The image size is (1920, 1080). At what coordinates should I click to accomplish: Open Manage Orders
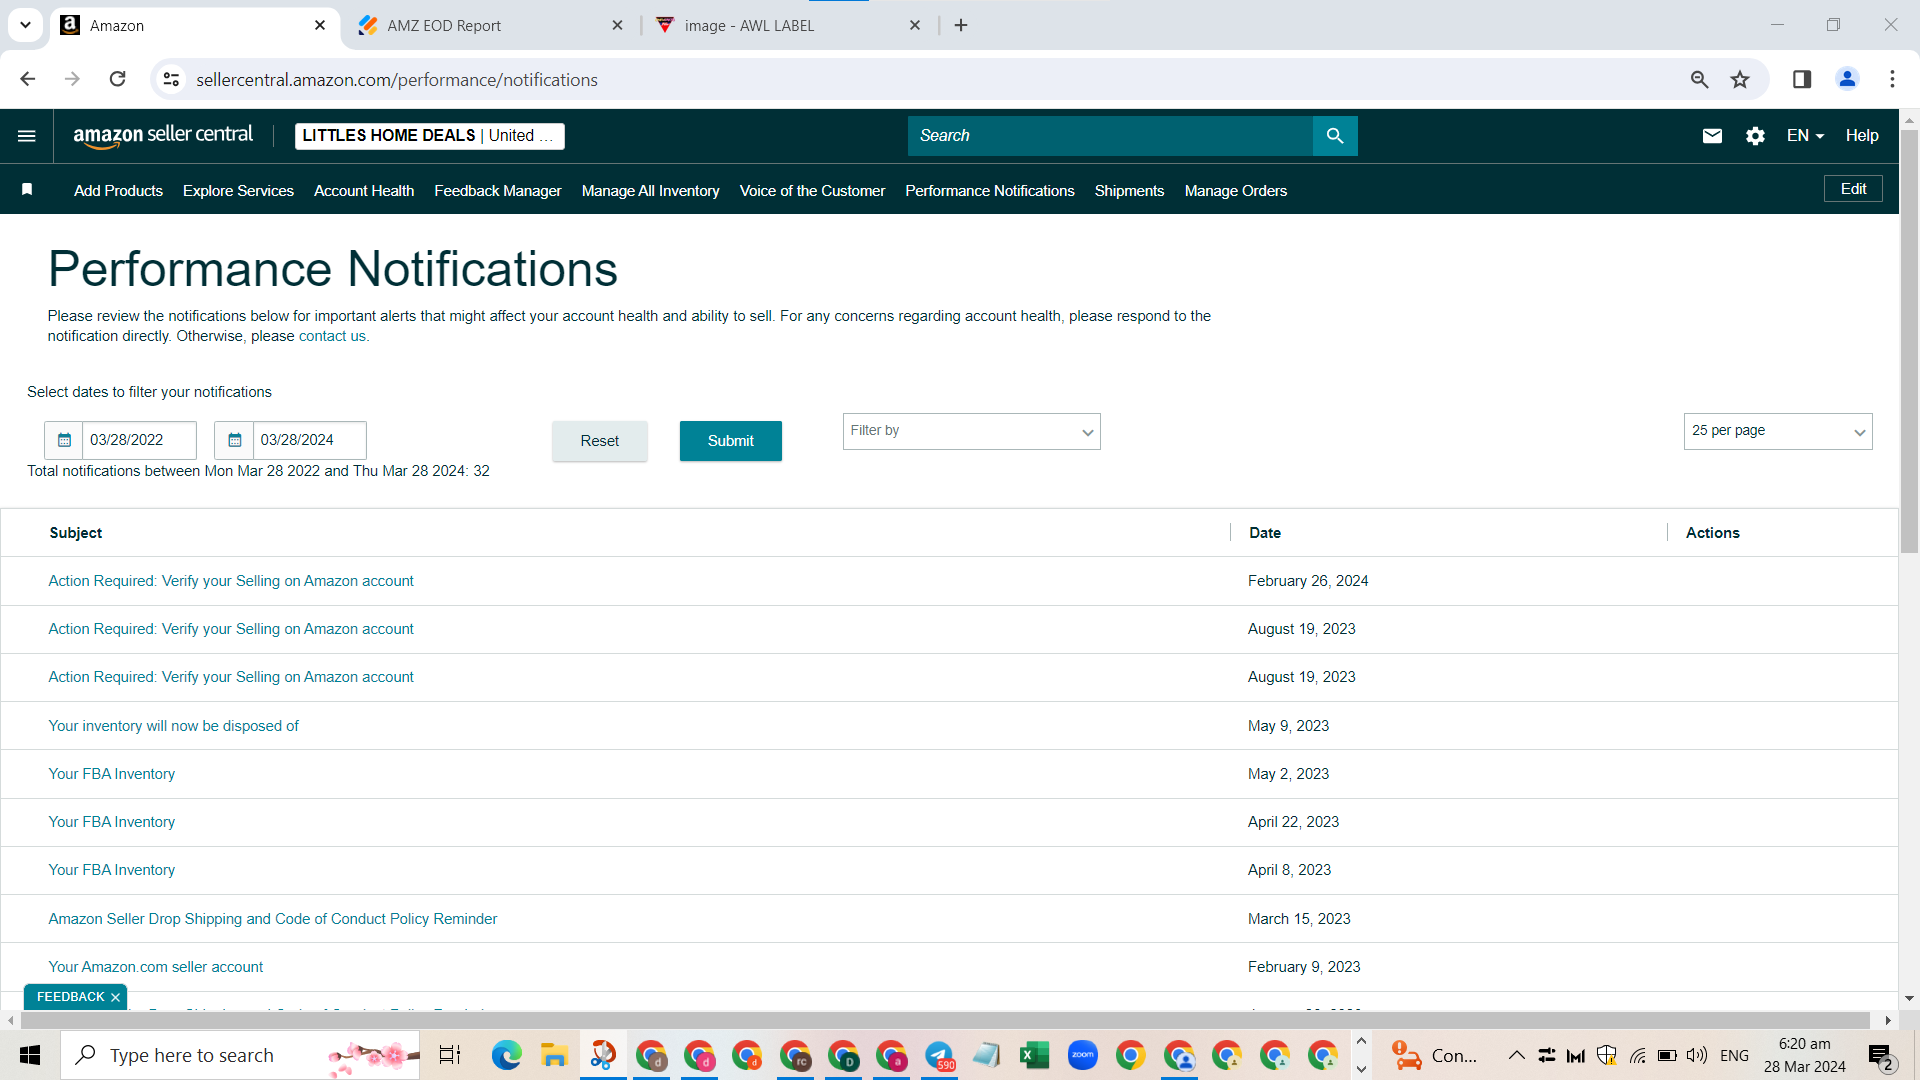[x=1235, y=191]
